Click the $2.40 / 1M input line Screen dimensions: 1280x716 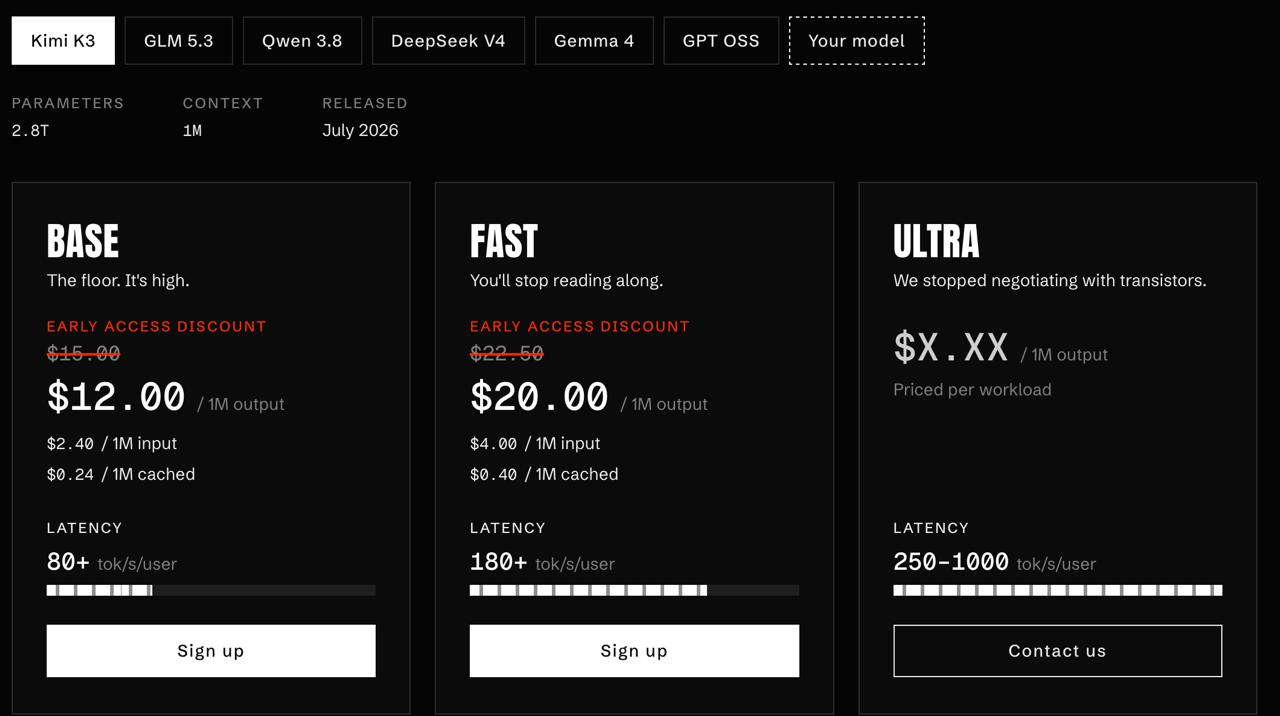(x=112, y=443)
